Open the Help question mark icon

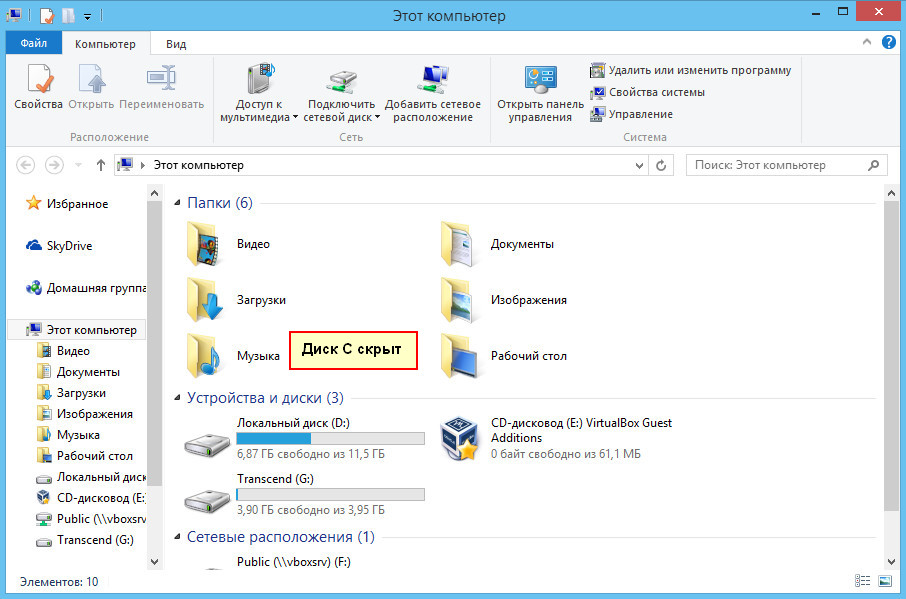(x=889, y=42)
